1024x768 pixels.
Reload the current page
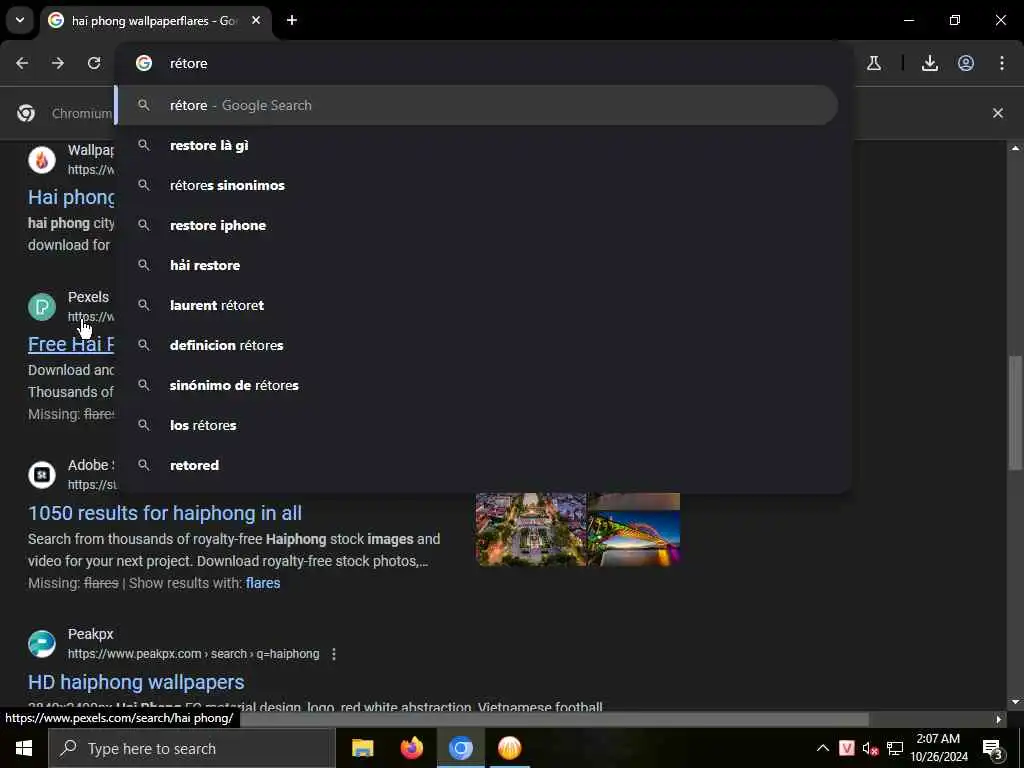pos(94,63)
